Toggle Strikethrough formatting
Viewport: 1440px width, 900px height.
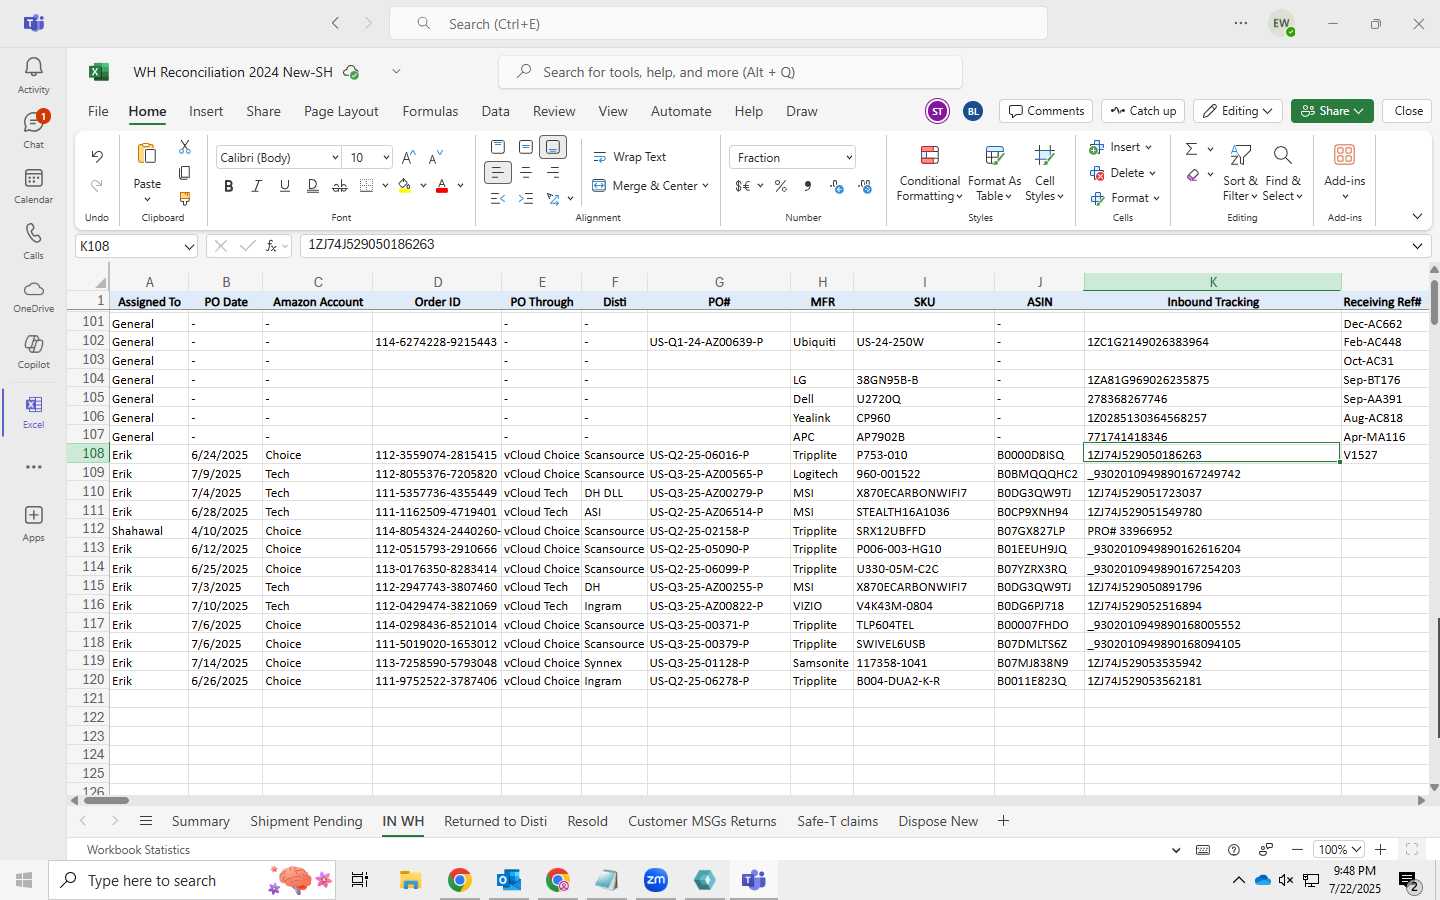coord(340,186)
